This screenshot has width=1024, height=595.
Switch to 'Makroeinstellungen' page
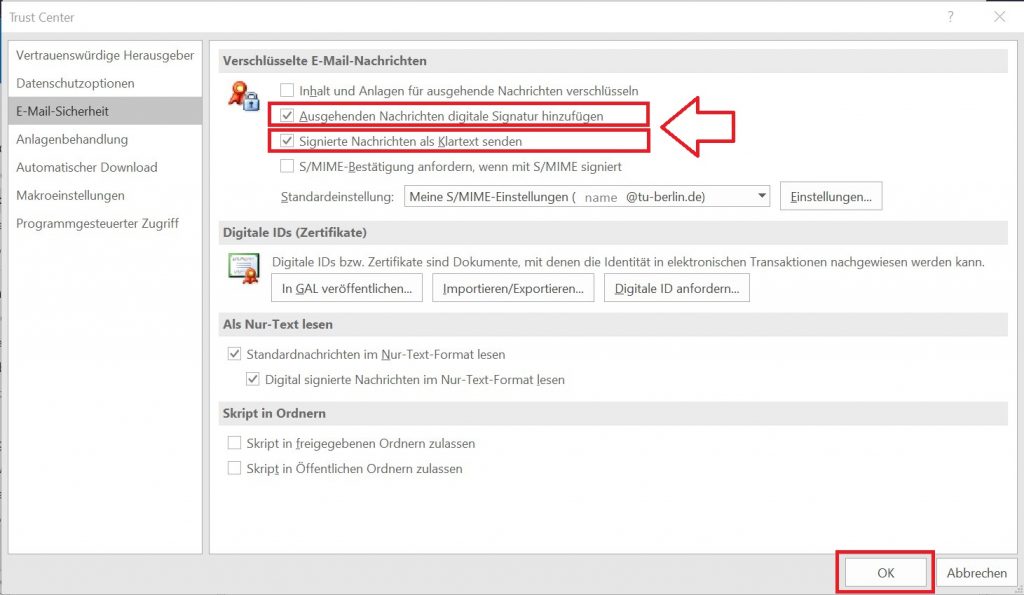(105, 195)
